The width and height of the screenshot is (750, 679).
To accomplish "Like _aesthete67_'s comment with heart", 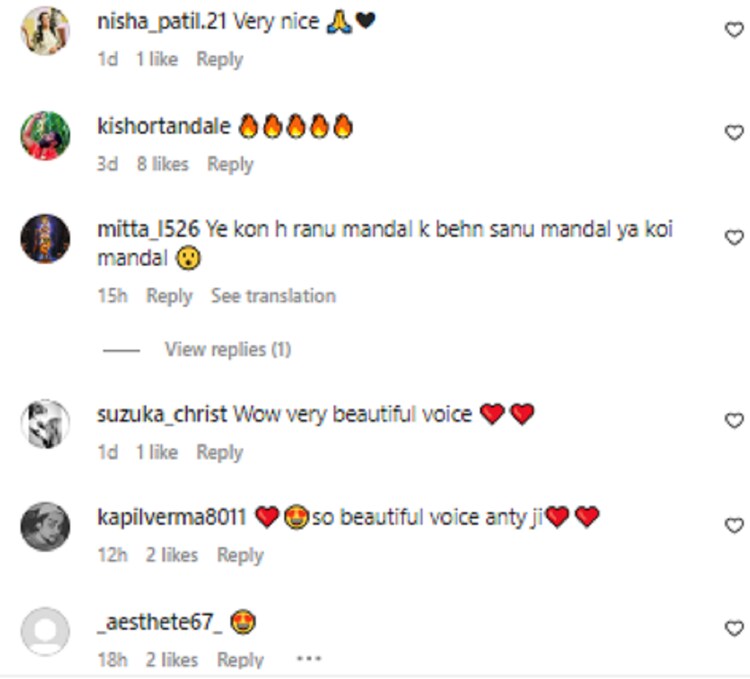I will coord(734,628).
